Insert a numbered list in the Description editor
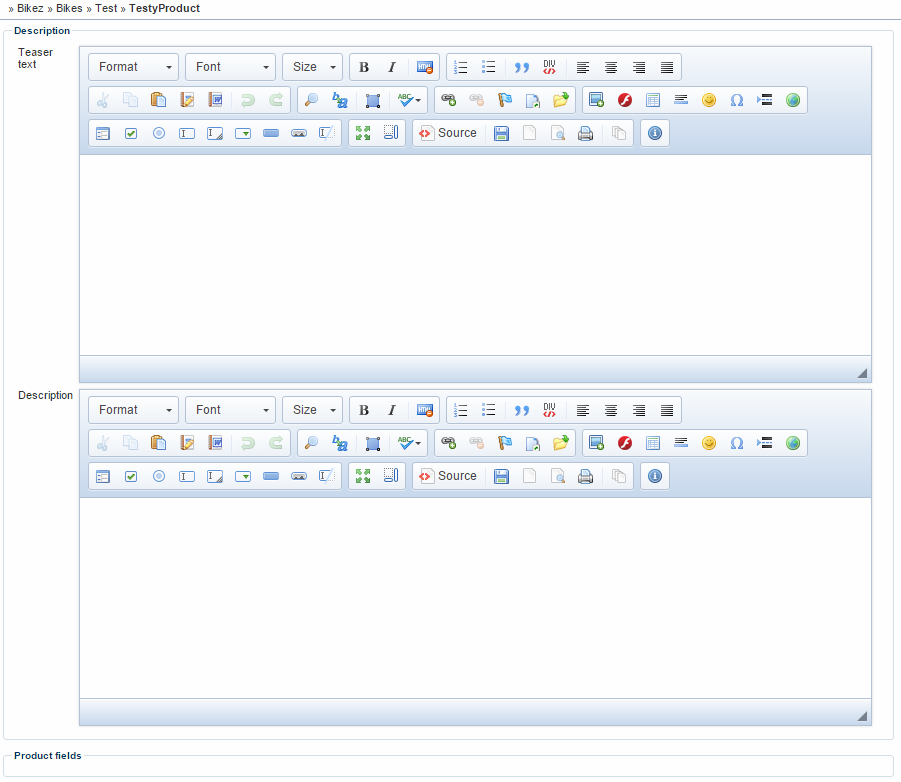This screenshot has width=901, height=782. point(461,410)
